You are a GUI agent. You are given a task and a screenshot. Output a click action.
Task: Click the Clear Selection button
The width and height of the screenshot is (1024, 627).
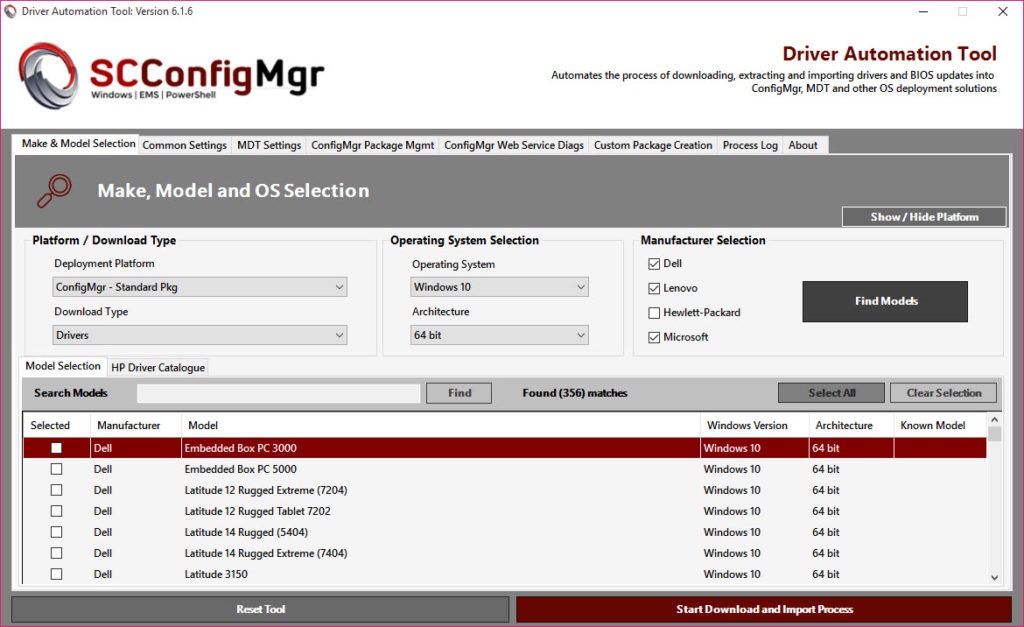pyautogui.click(x=944, y=393)
